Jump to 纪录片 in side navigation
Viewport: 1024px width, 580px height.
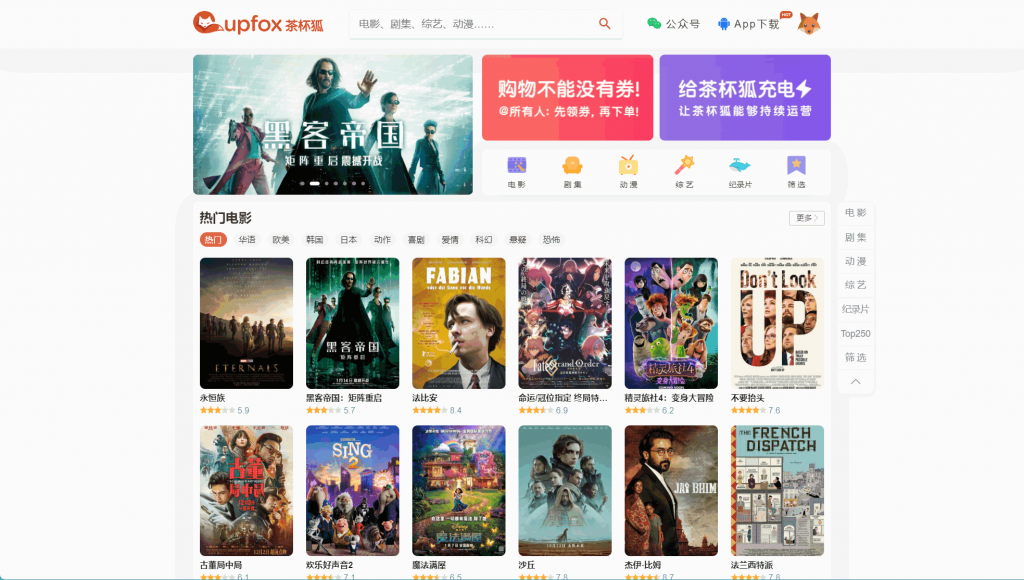click(856, 309)
